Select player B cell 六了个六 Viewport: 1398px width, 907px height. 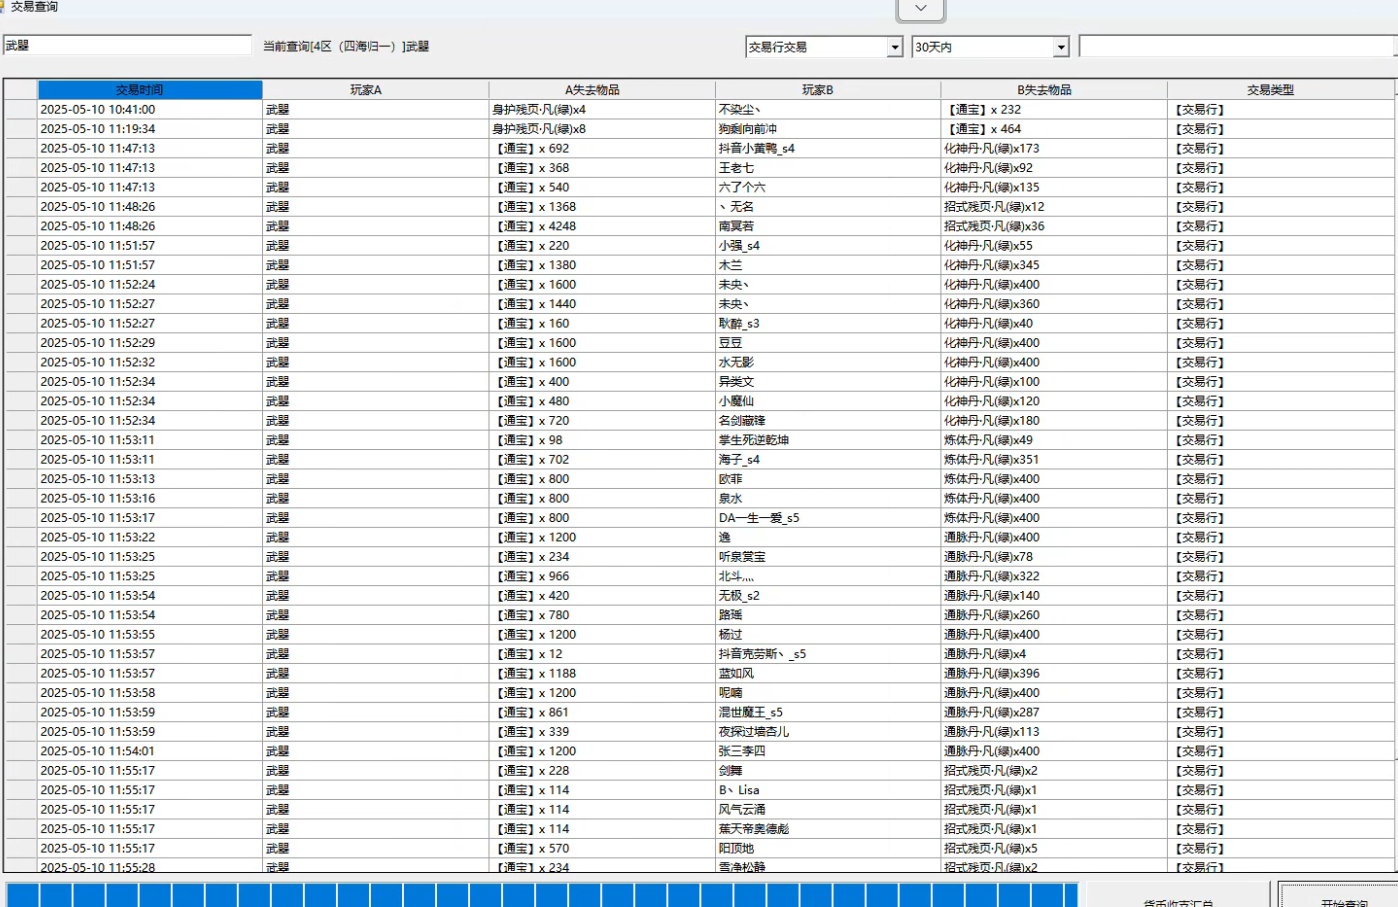[828, 187]
